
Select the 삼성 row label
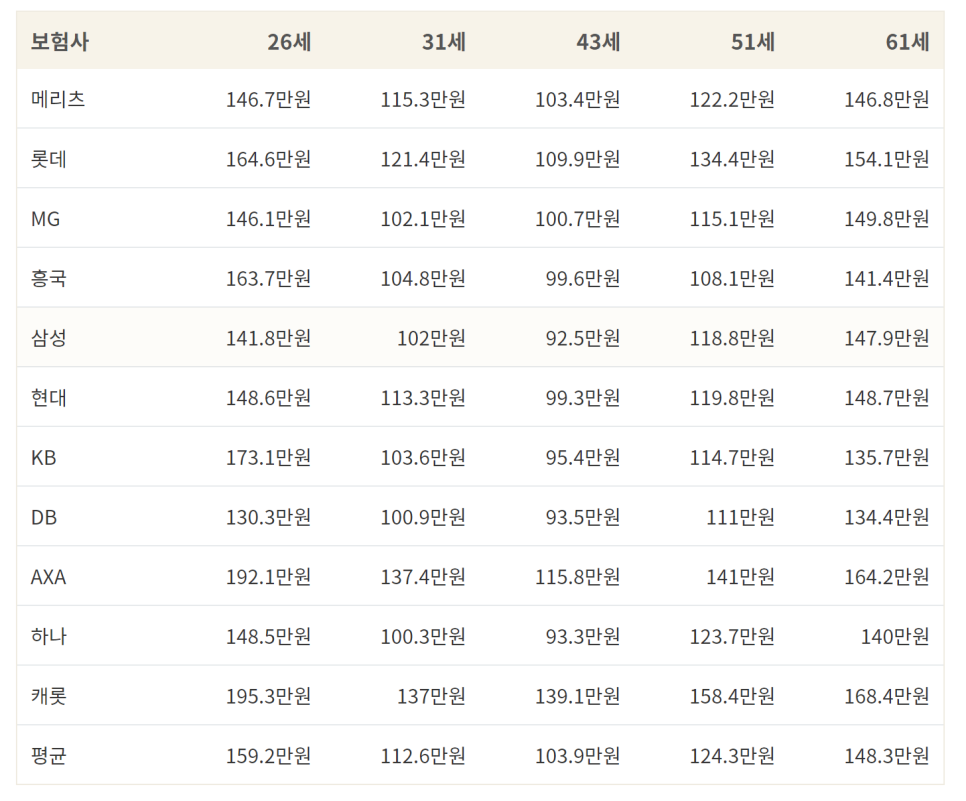[x=49, y=338]
